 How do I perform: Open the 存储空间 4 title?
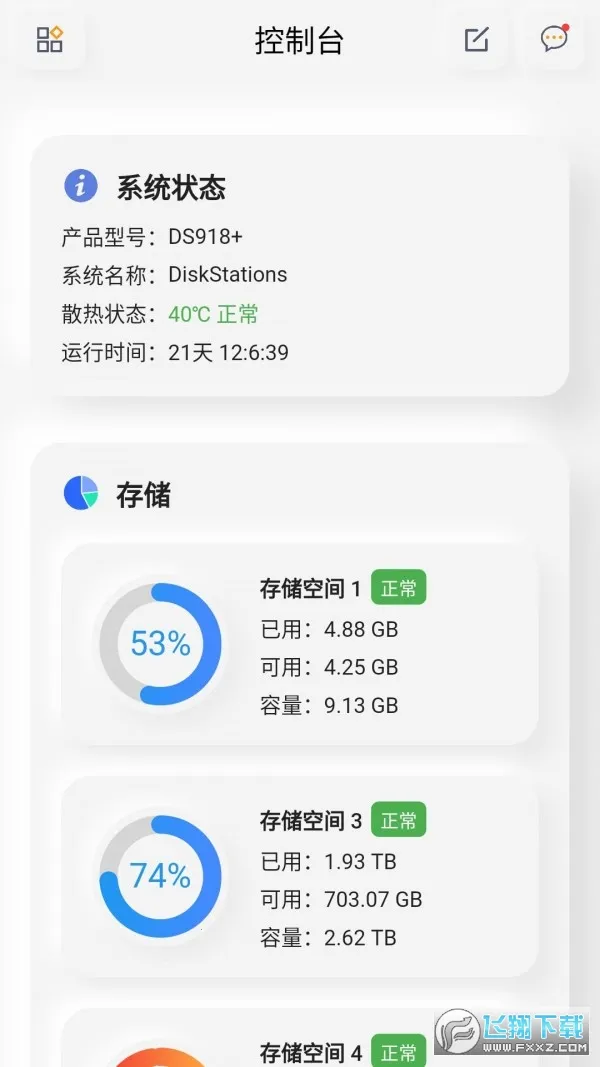pyautogui.click(x=310, y=1053)
